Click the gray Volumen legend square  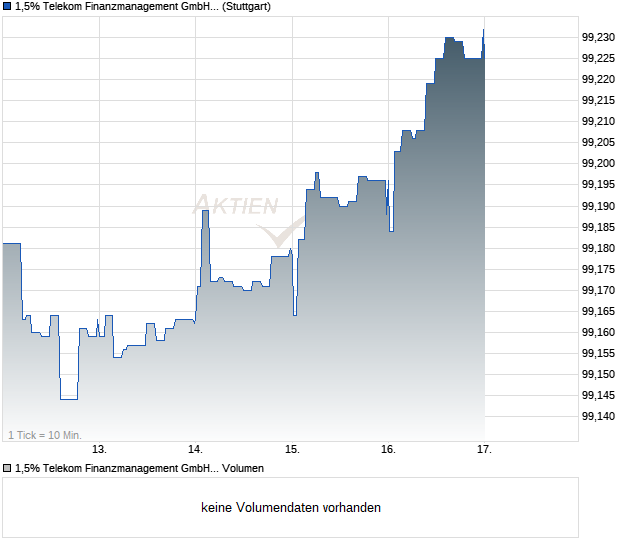7,467
